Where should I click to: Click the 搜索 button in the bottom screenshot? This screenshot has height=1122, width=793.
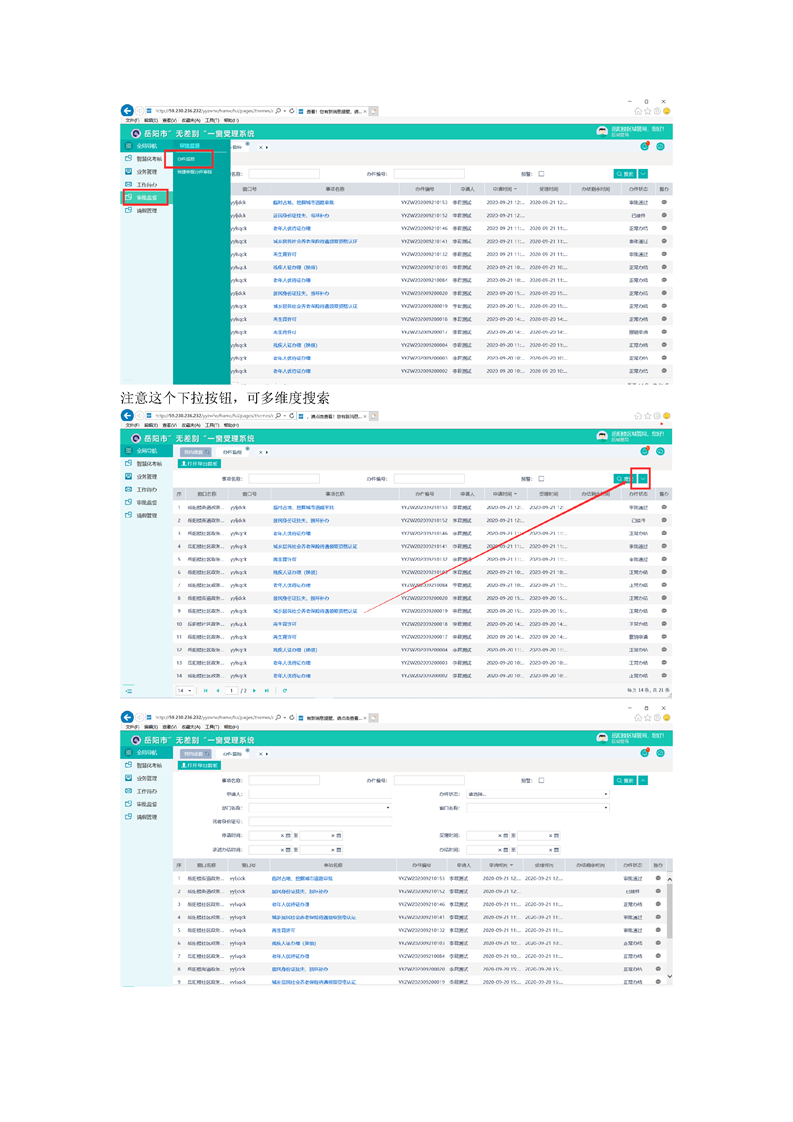pos(624,780)
